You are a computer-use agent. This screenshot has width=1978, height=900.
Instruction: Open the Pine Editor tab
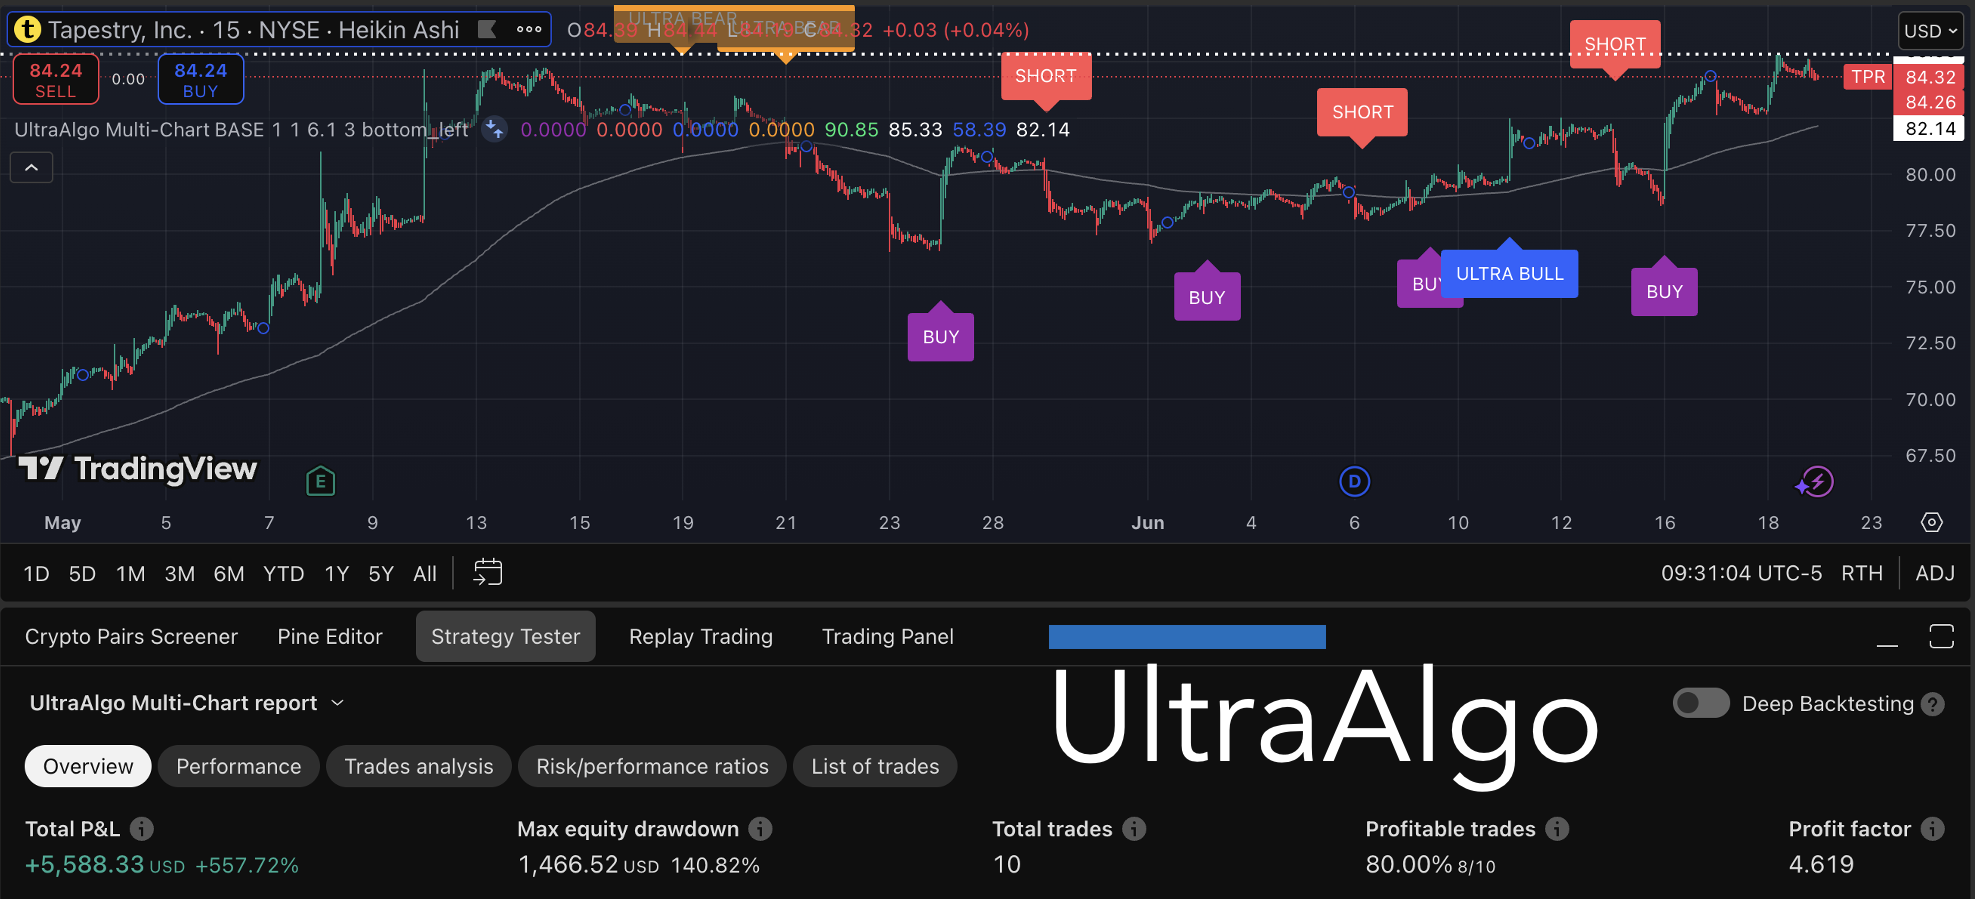point(330,637)
